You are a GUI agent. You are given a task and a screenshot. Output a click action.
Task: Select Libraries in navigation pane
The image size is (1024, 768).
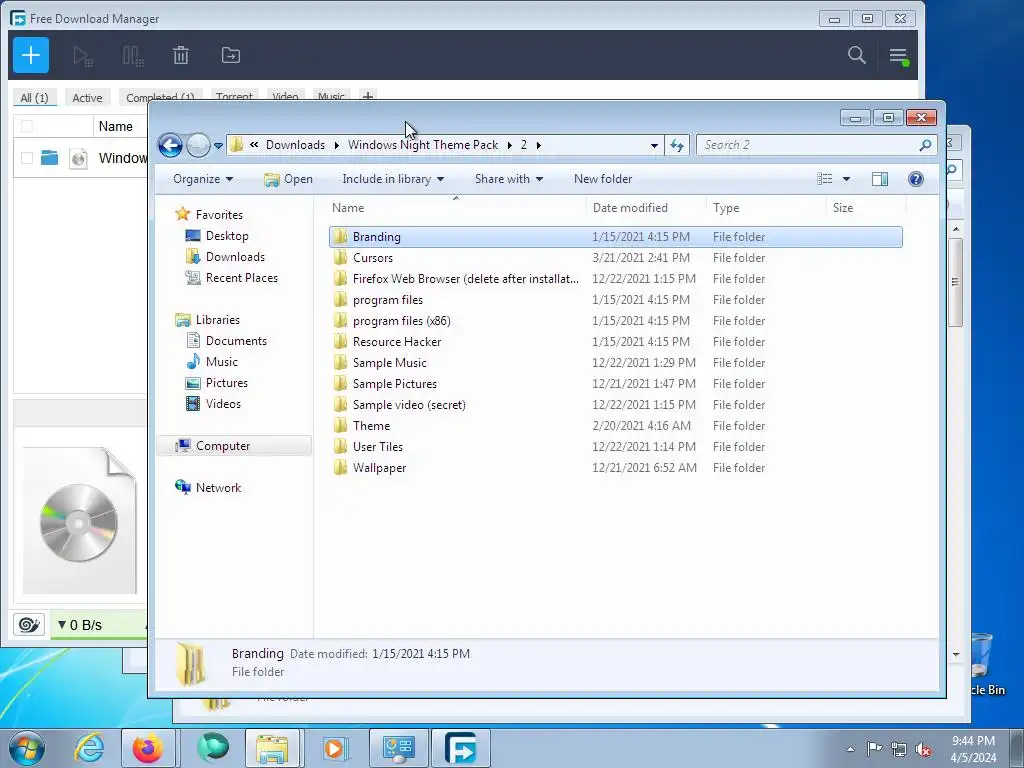click(217, 319)
